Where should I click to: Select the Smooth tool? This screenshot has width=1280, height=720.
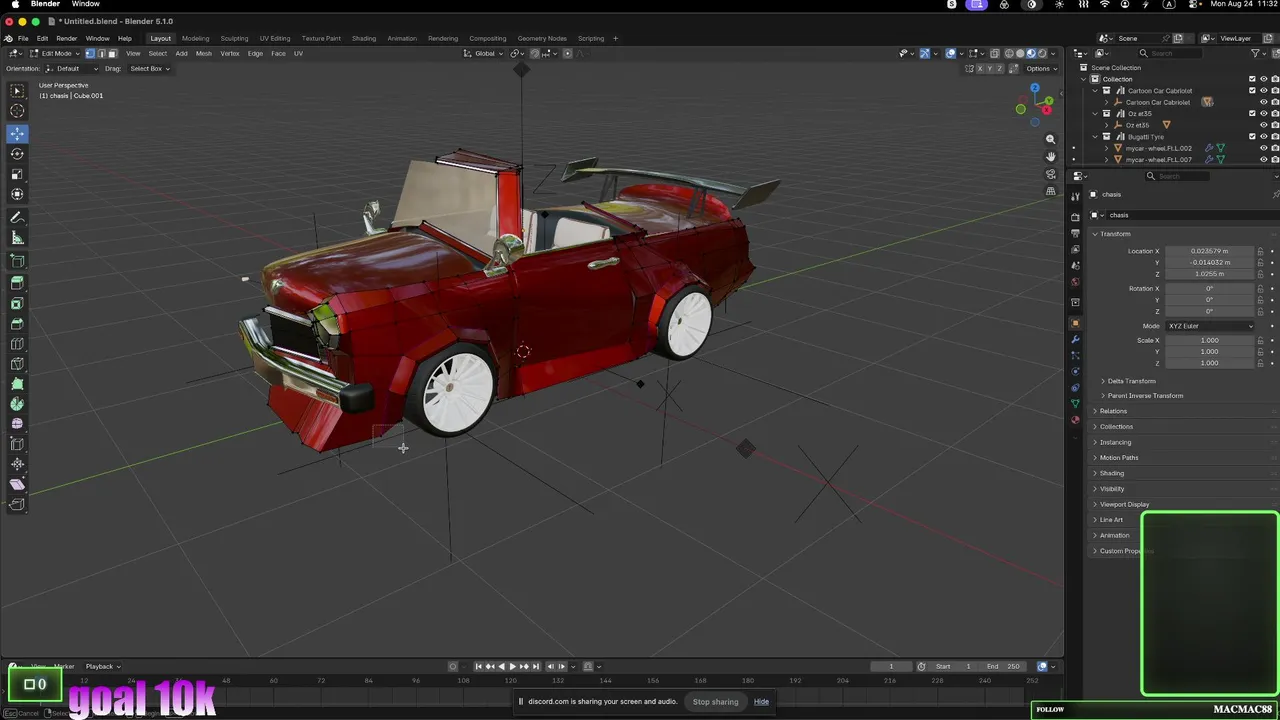coord(17,424)
